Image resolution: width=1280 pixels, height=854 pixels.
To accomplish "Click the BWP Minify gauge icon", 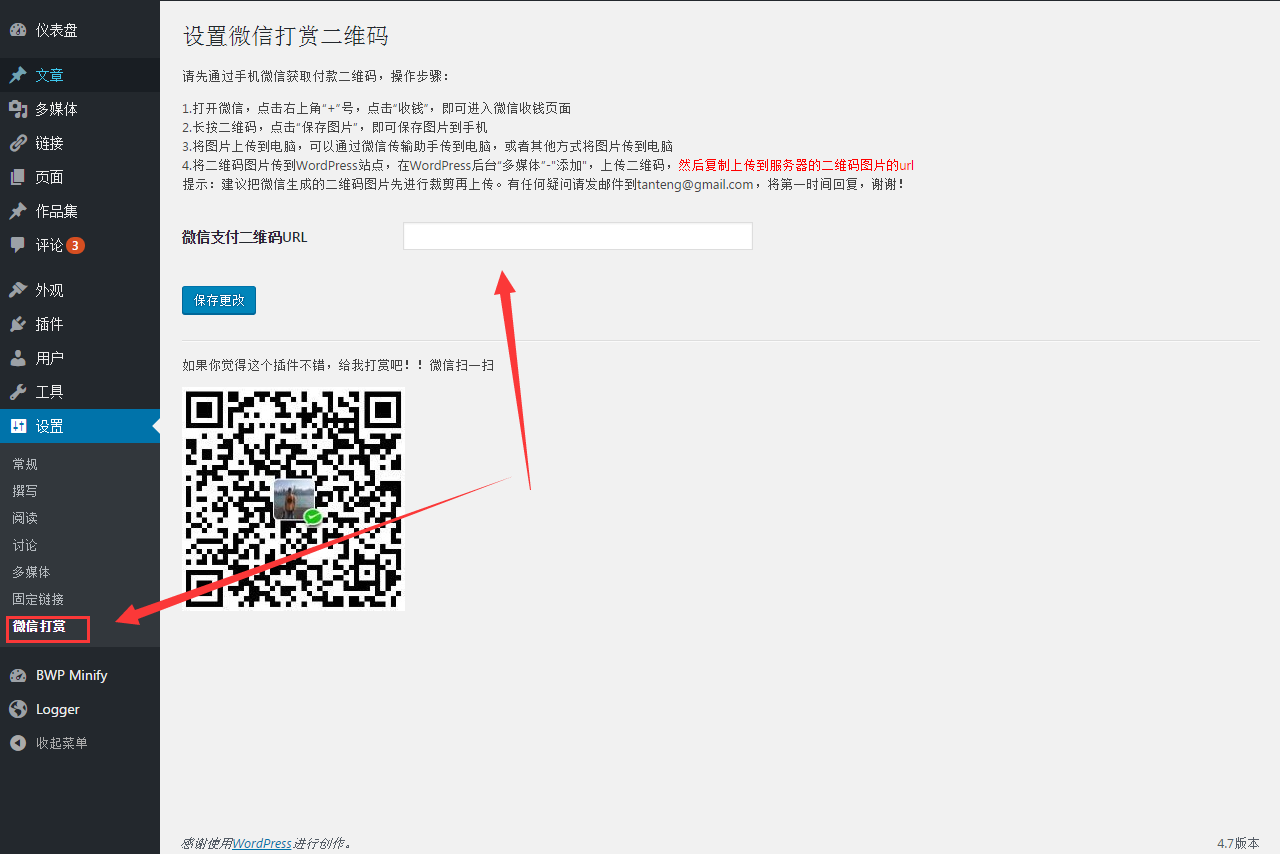I will (x=18, y=675).
